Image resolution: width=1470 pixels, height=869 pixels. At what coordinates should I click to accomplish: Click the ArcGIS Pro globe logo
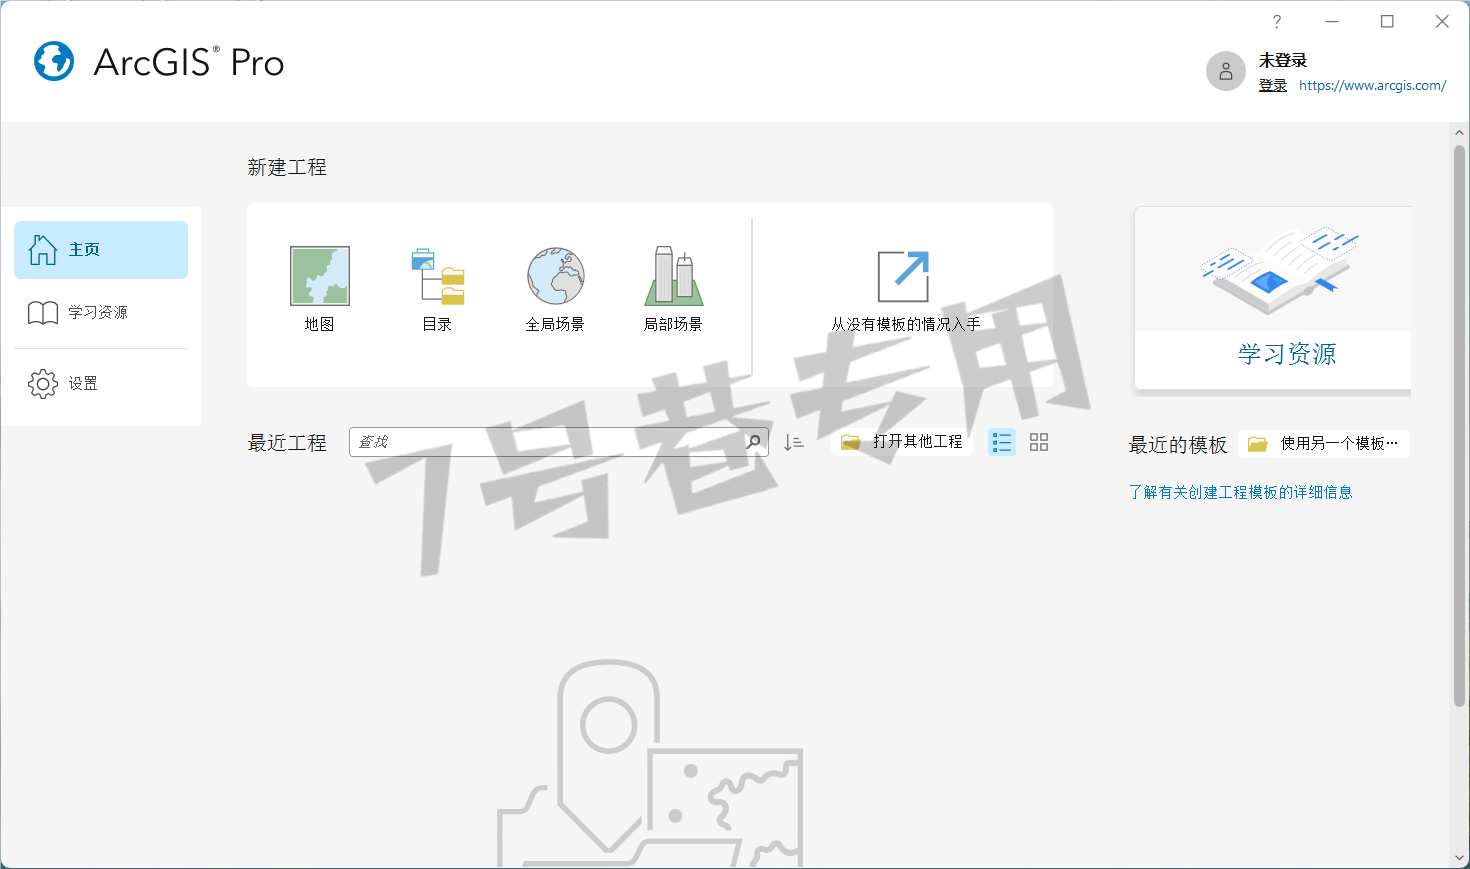54,61
